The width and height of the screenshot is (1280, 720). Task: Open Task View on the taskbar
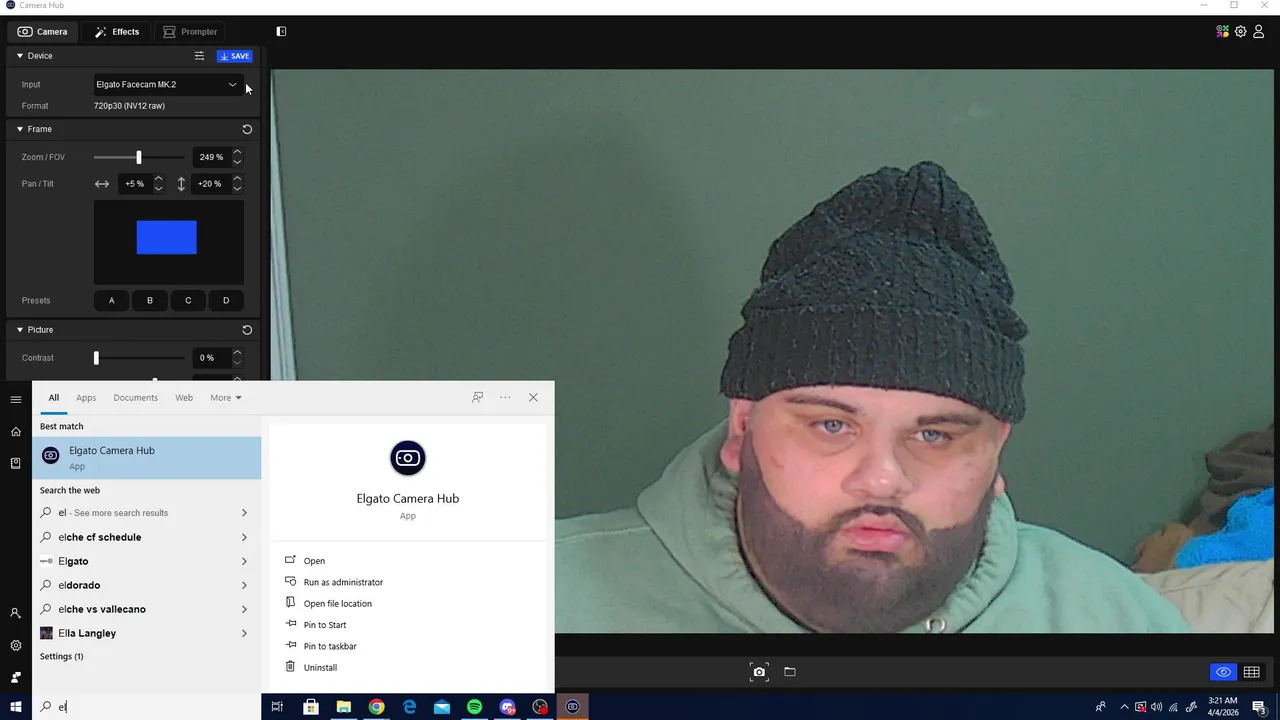coord(277,707)
